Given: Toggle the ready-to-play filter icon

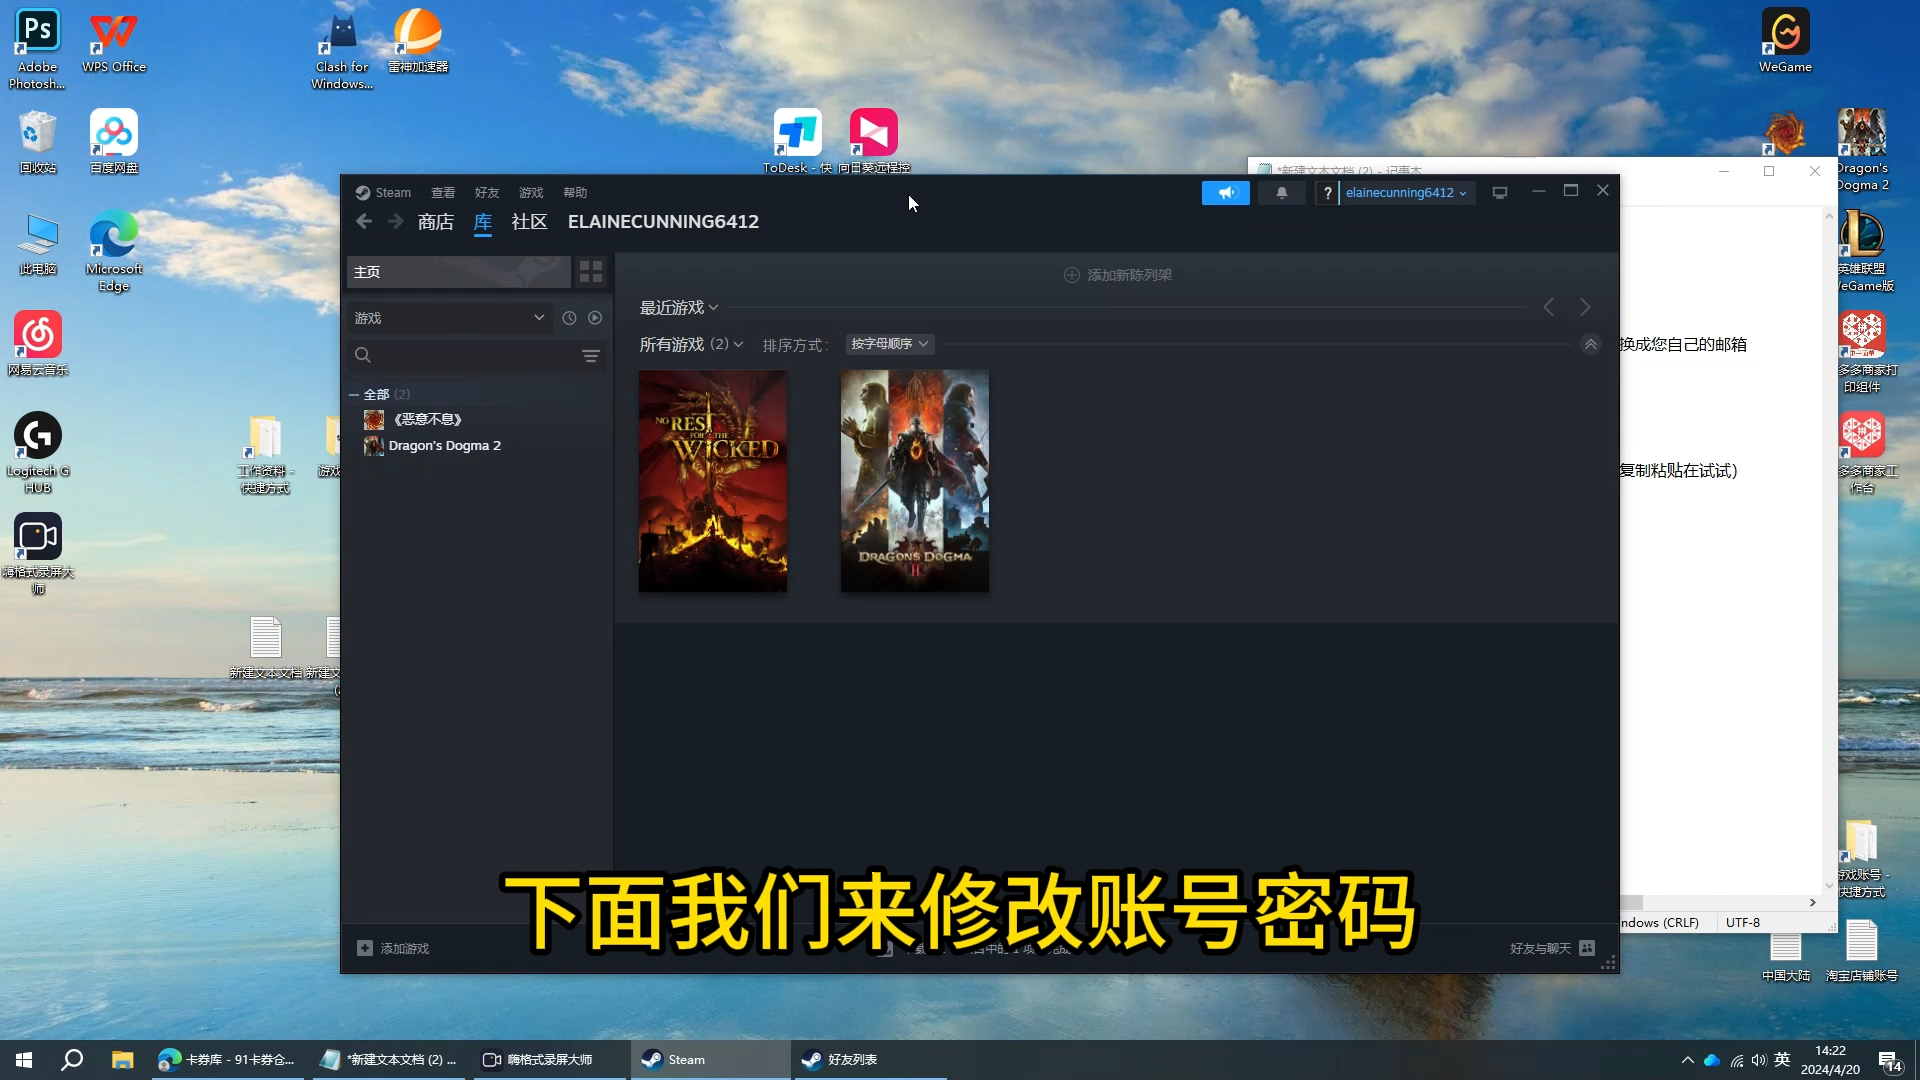Looking at the screenshot, I should pyautogui.click(x=595, y=318).
